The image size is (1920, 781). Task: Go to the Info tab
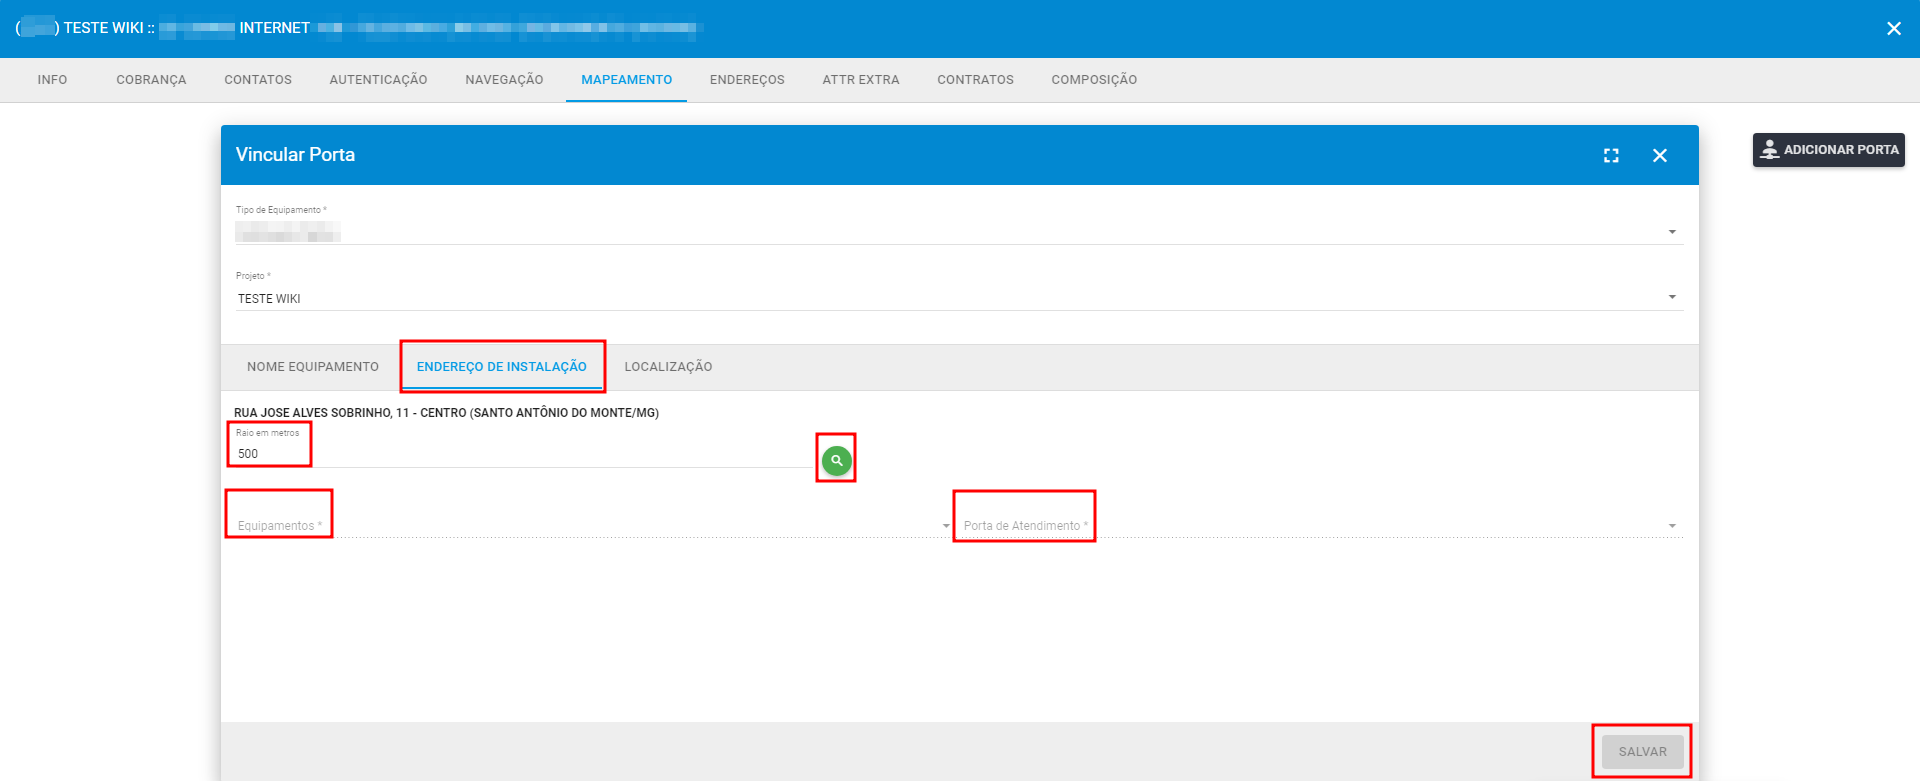click(52, 80)
